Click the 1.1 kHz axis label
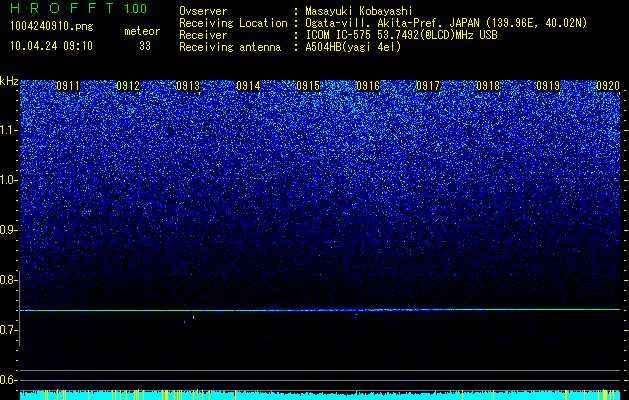This screenshot has width=629, height=400. tap(9, 130)
